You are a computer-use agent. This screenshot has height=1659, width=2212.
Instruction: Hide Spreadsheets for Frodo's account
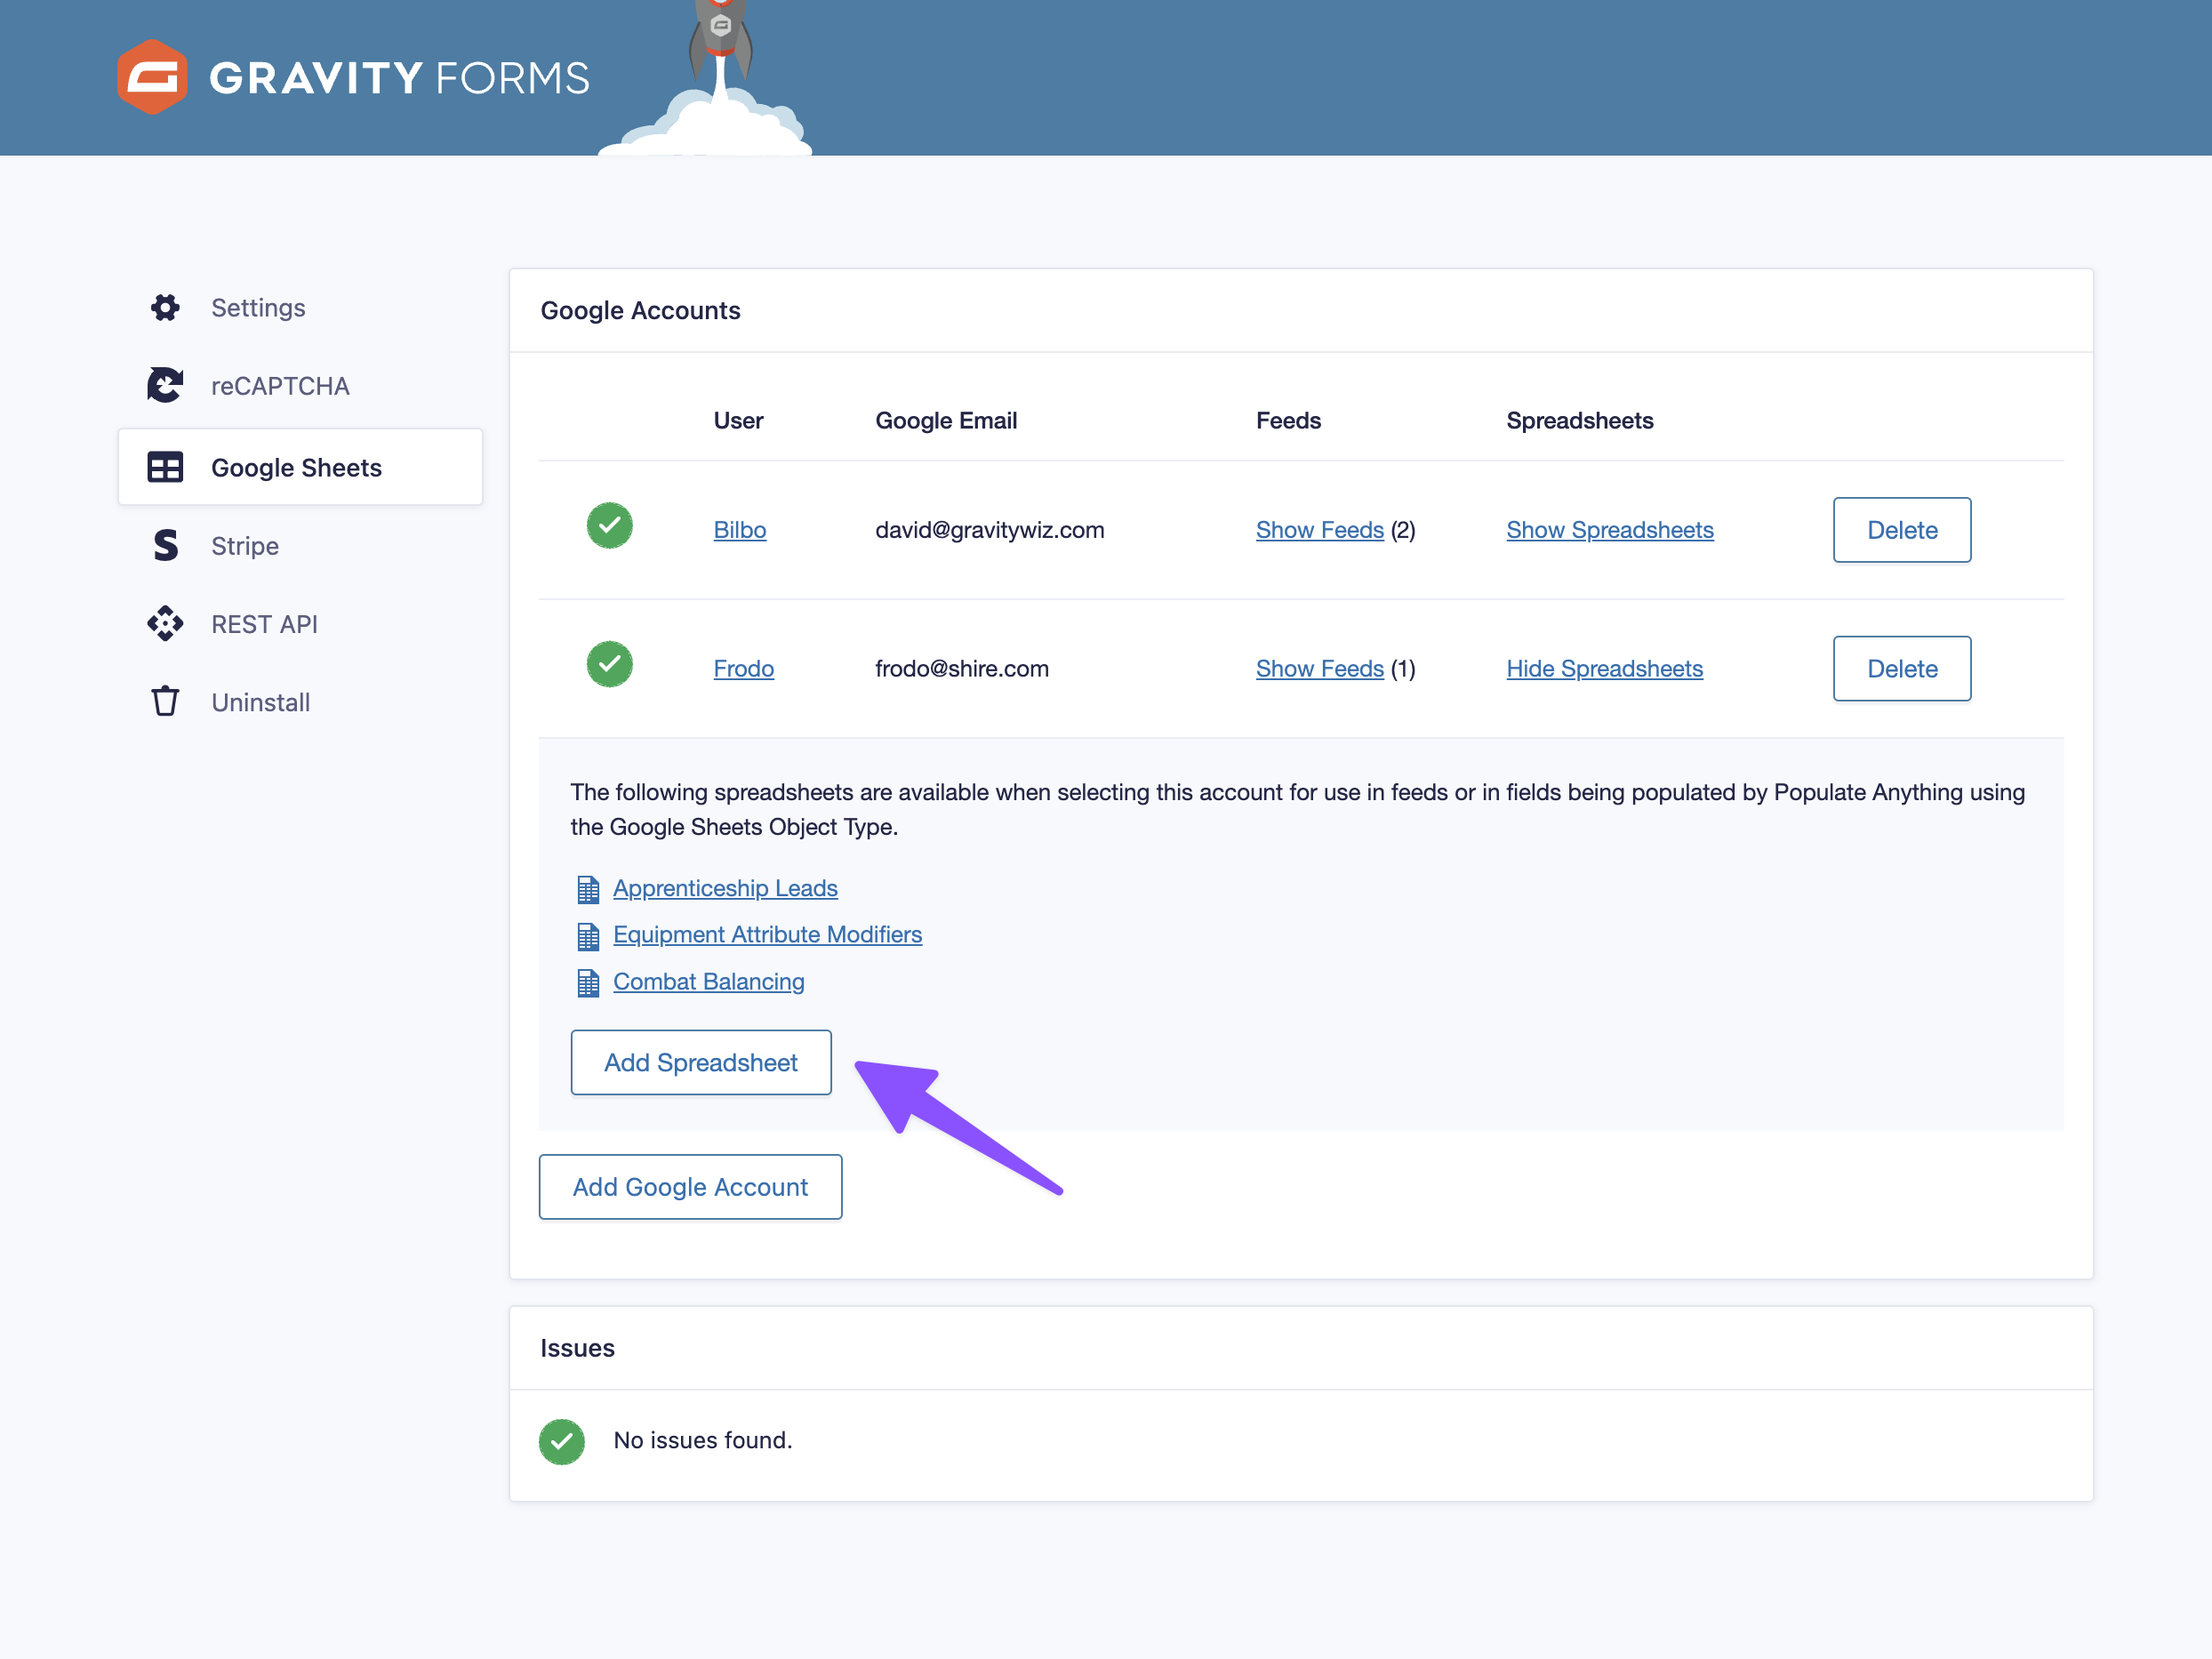point(1604,668)
